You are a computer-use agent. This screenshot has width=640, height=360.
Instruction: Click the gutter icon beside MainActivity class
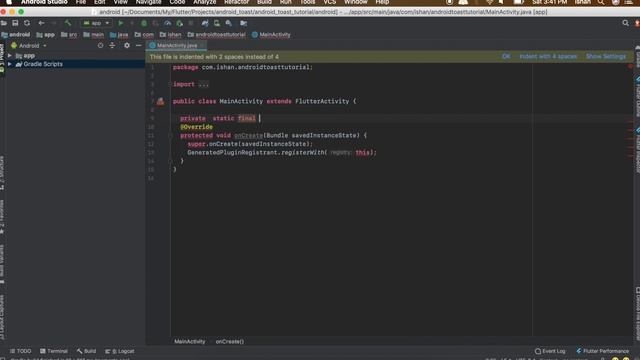[x=160, y=101]
